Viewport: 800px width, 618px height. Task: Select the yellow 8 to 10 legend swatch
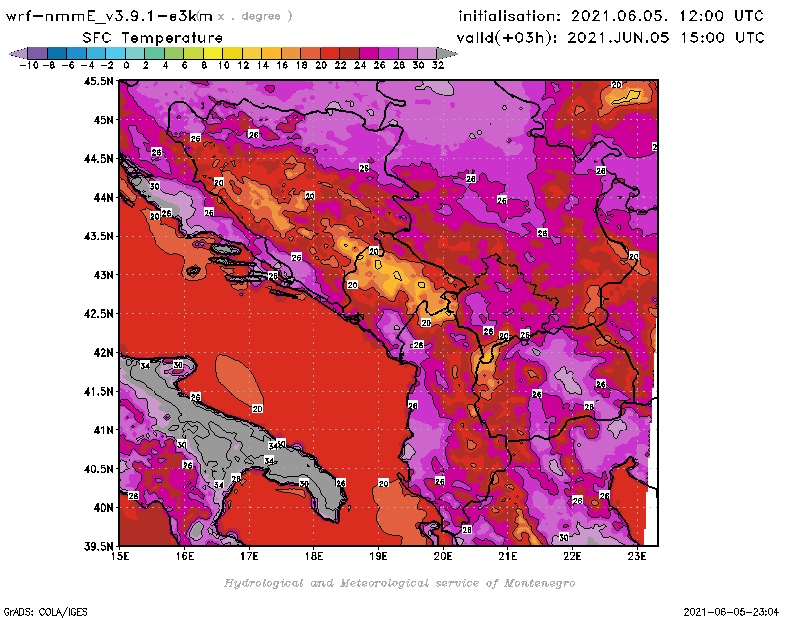[213, 53]
